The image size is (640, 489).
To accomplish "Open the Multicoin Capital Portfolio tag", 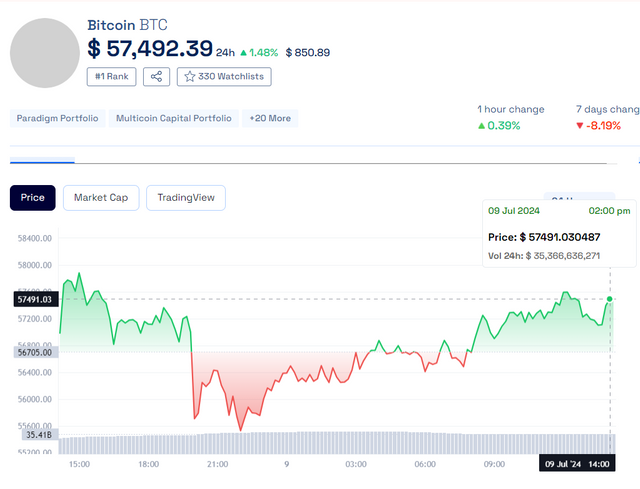I will [173, 118].
